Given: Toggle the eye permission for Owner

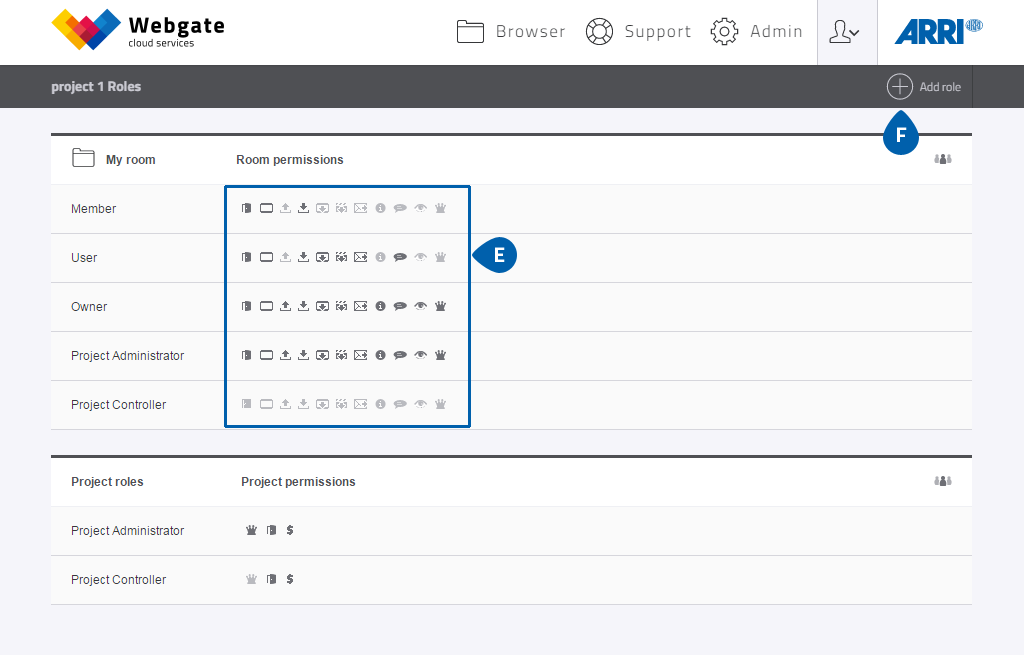Looking at the screenshot, I should pos(421,306).
